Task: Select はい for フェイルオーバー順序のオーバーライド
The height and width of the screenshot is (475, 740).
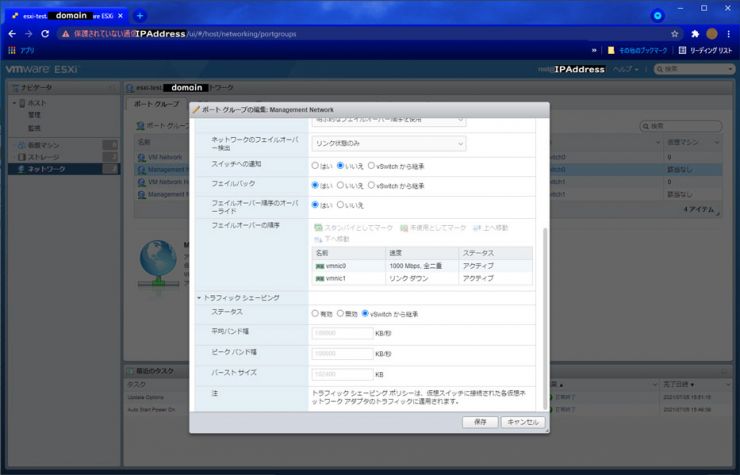Action: click(x=315, y=205)
